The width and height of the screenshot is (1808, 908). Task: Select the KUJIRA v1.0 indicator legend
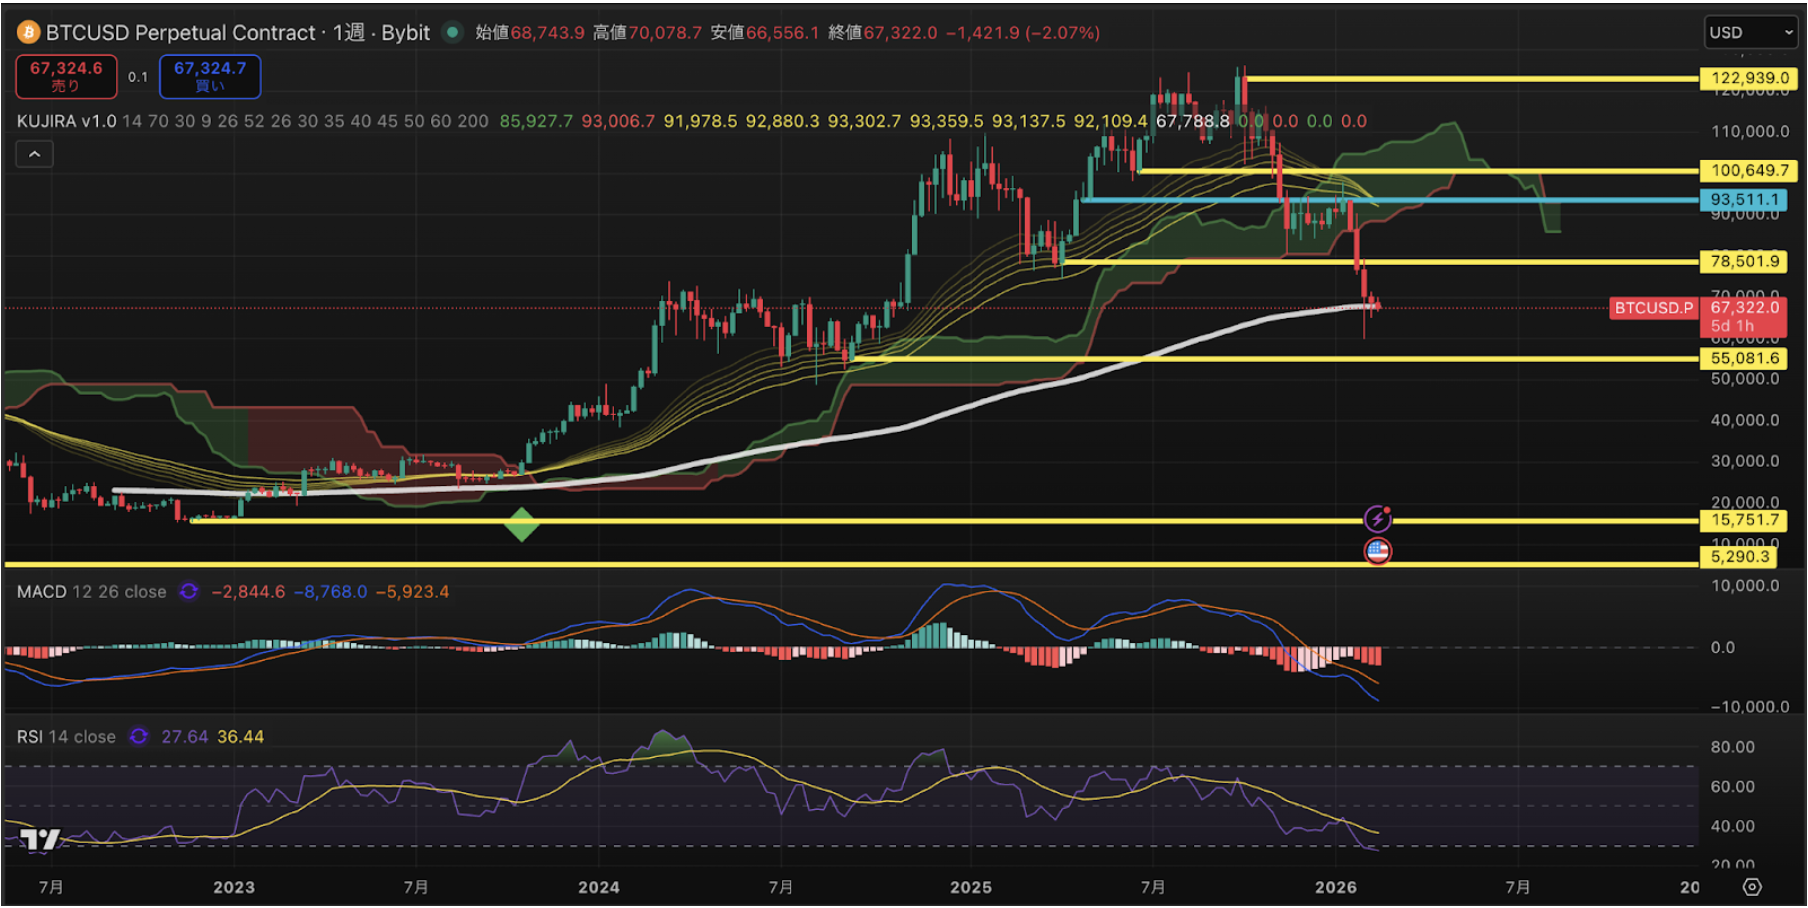tap(66, 121)
